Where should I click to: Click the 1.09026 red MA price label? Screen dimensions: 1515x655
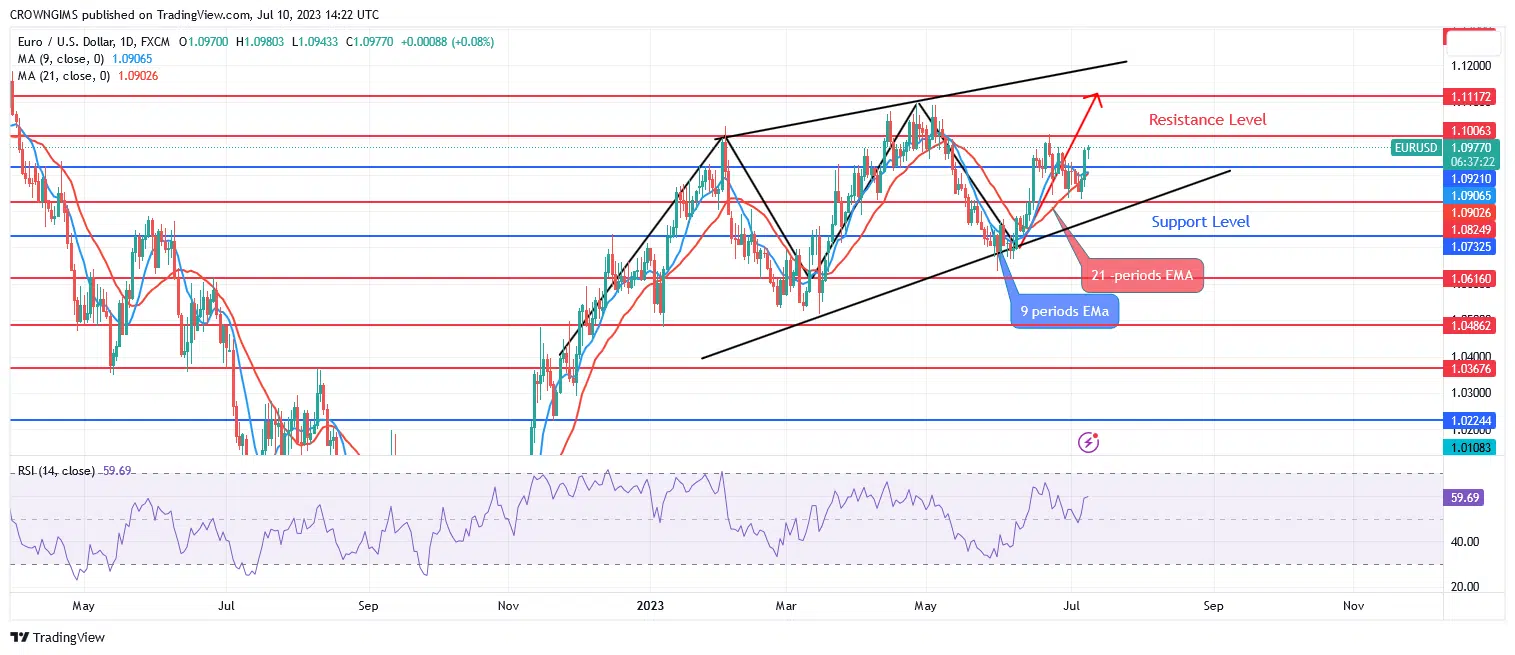coord(1471,213)
